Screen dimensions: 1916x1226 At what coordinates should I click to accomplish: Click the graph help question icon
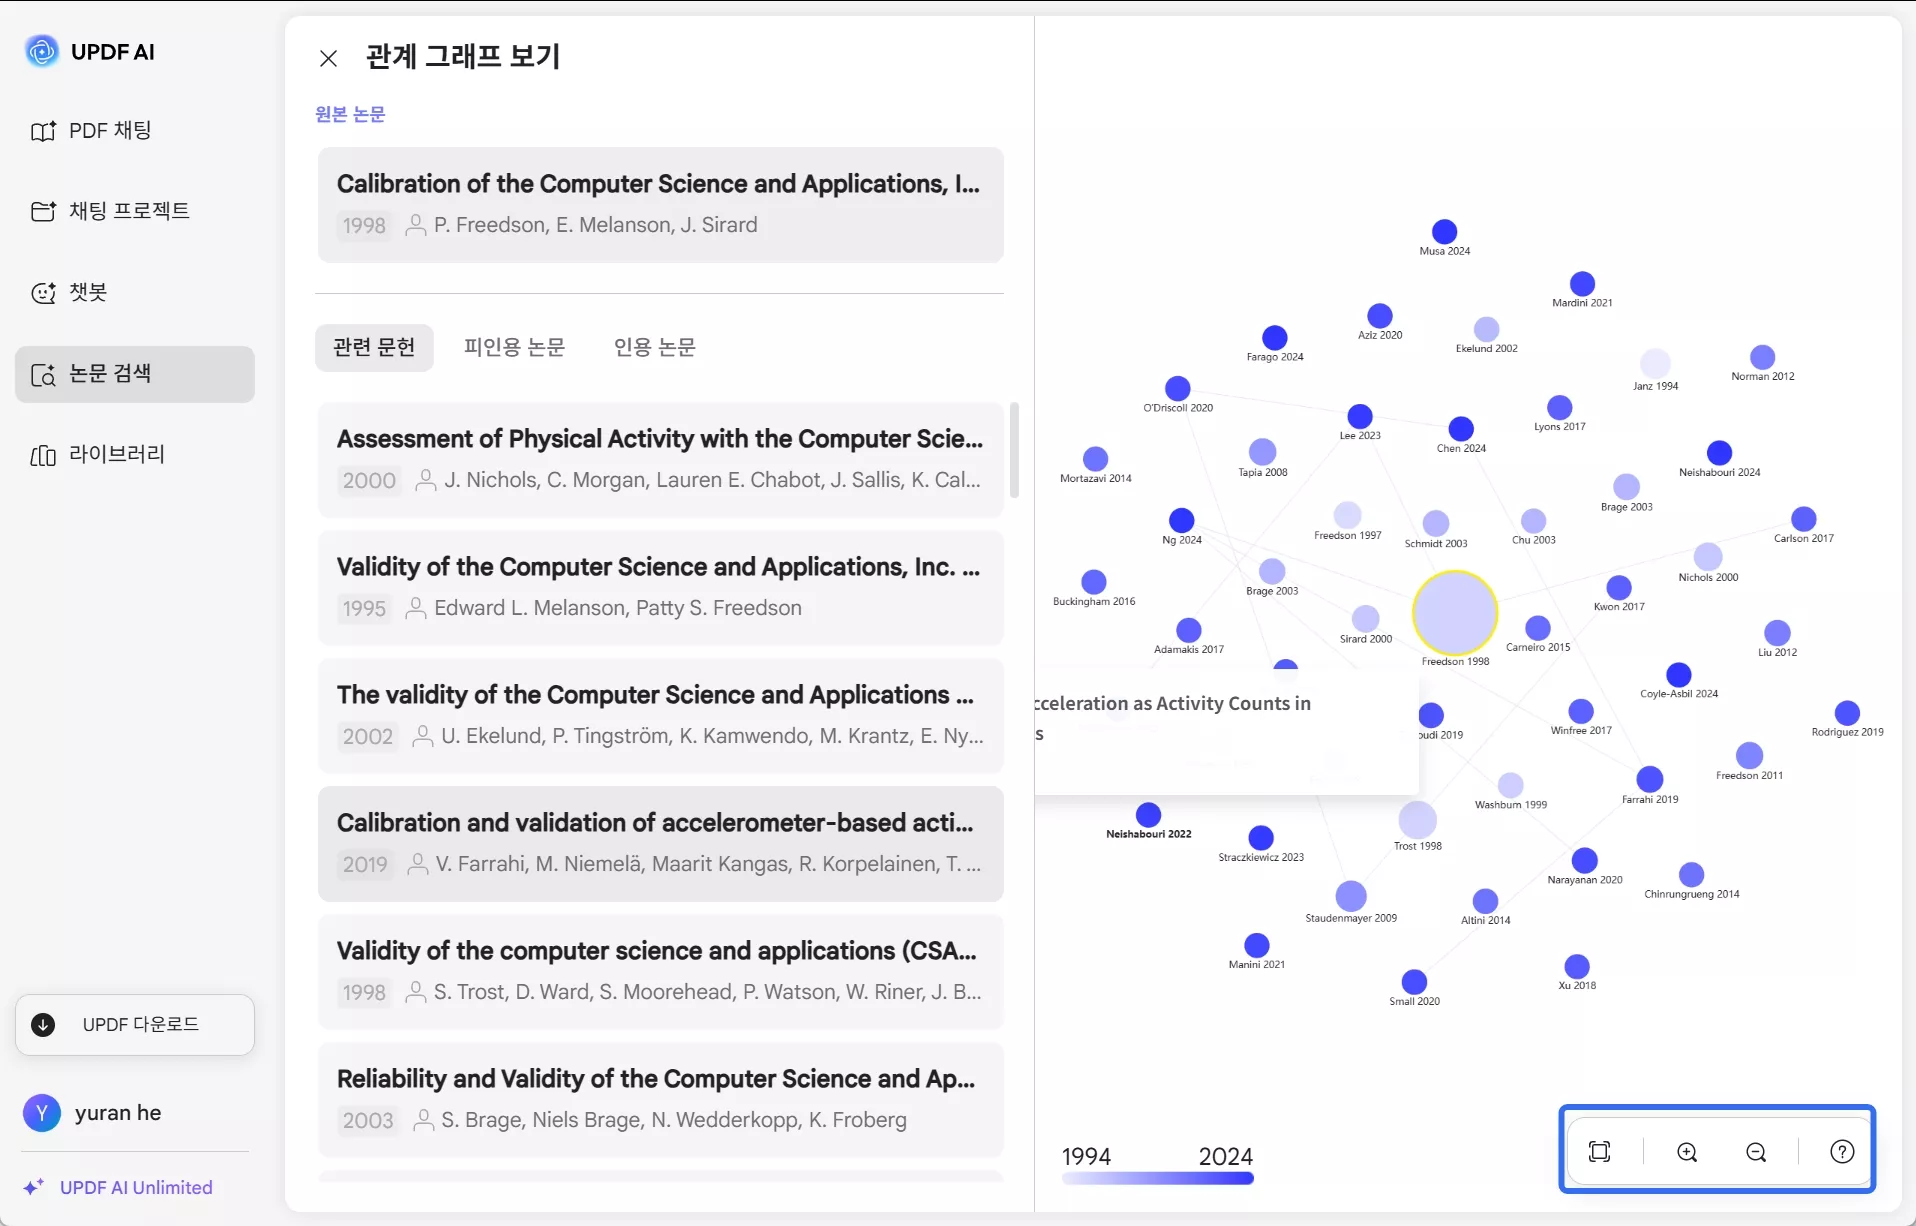[1842, 1152]
